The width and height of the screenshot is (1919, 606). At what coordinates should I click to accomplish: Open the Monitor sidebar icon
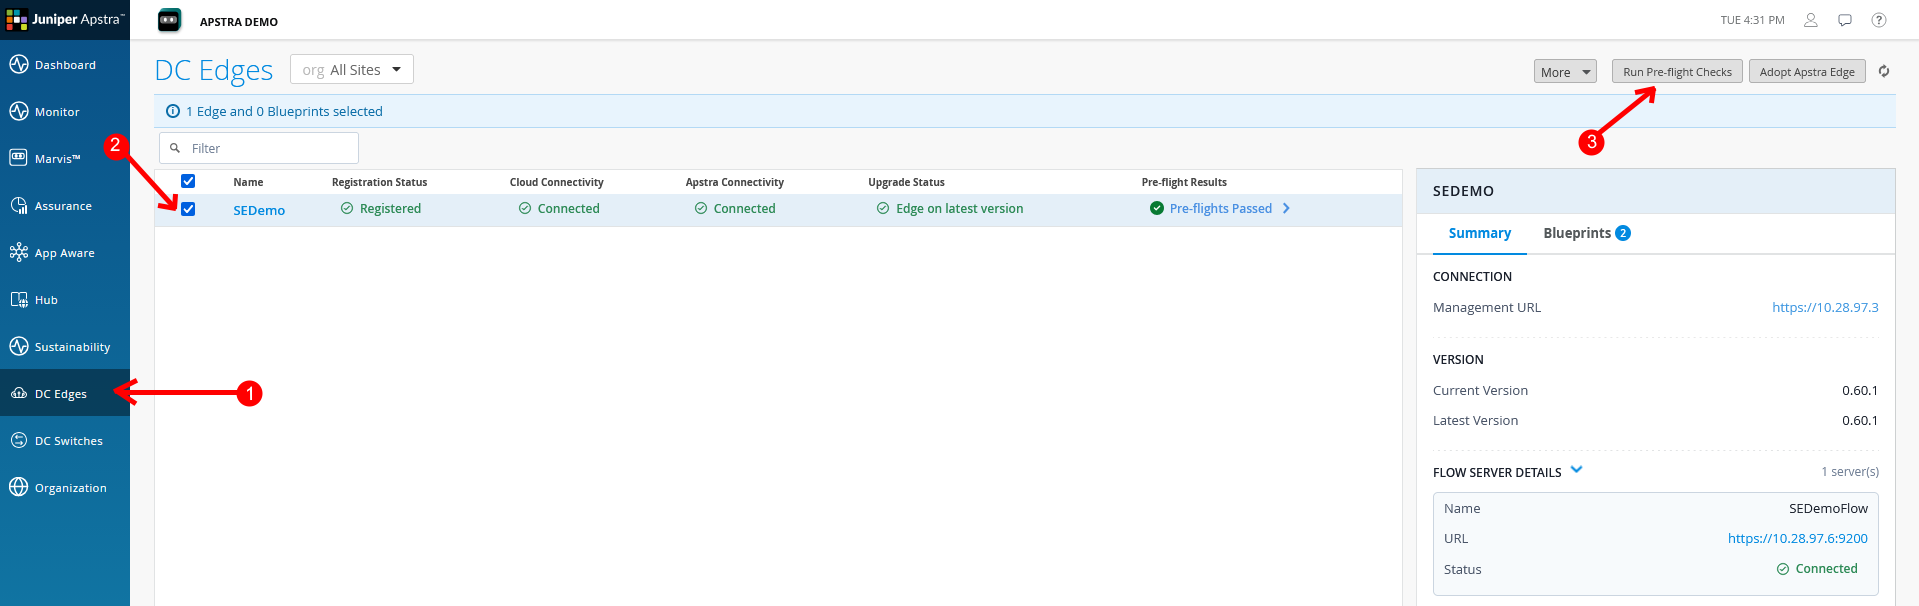[x=18, y=111]
